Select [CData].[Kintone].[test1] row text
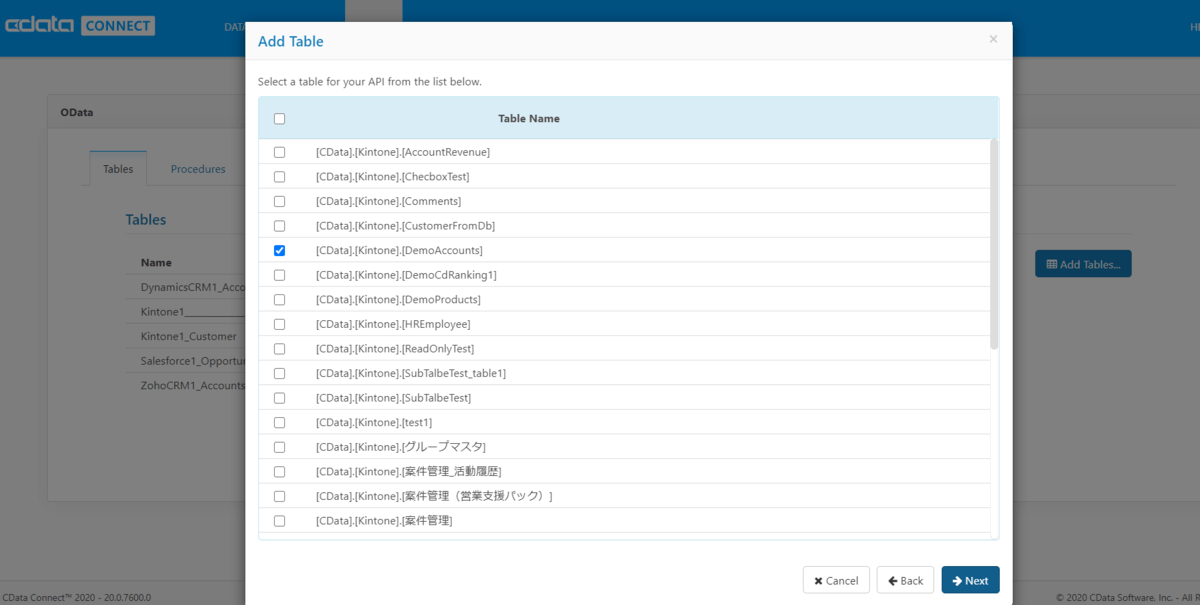This screenshot has width=1200, height=605. (374, 422)
